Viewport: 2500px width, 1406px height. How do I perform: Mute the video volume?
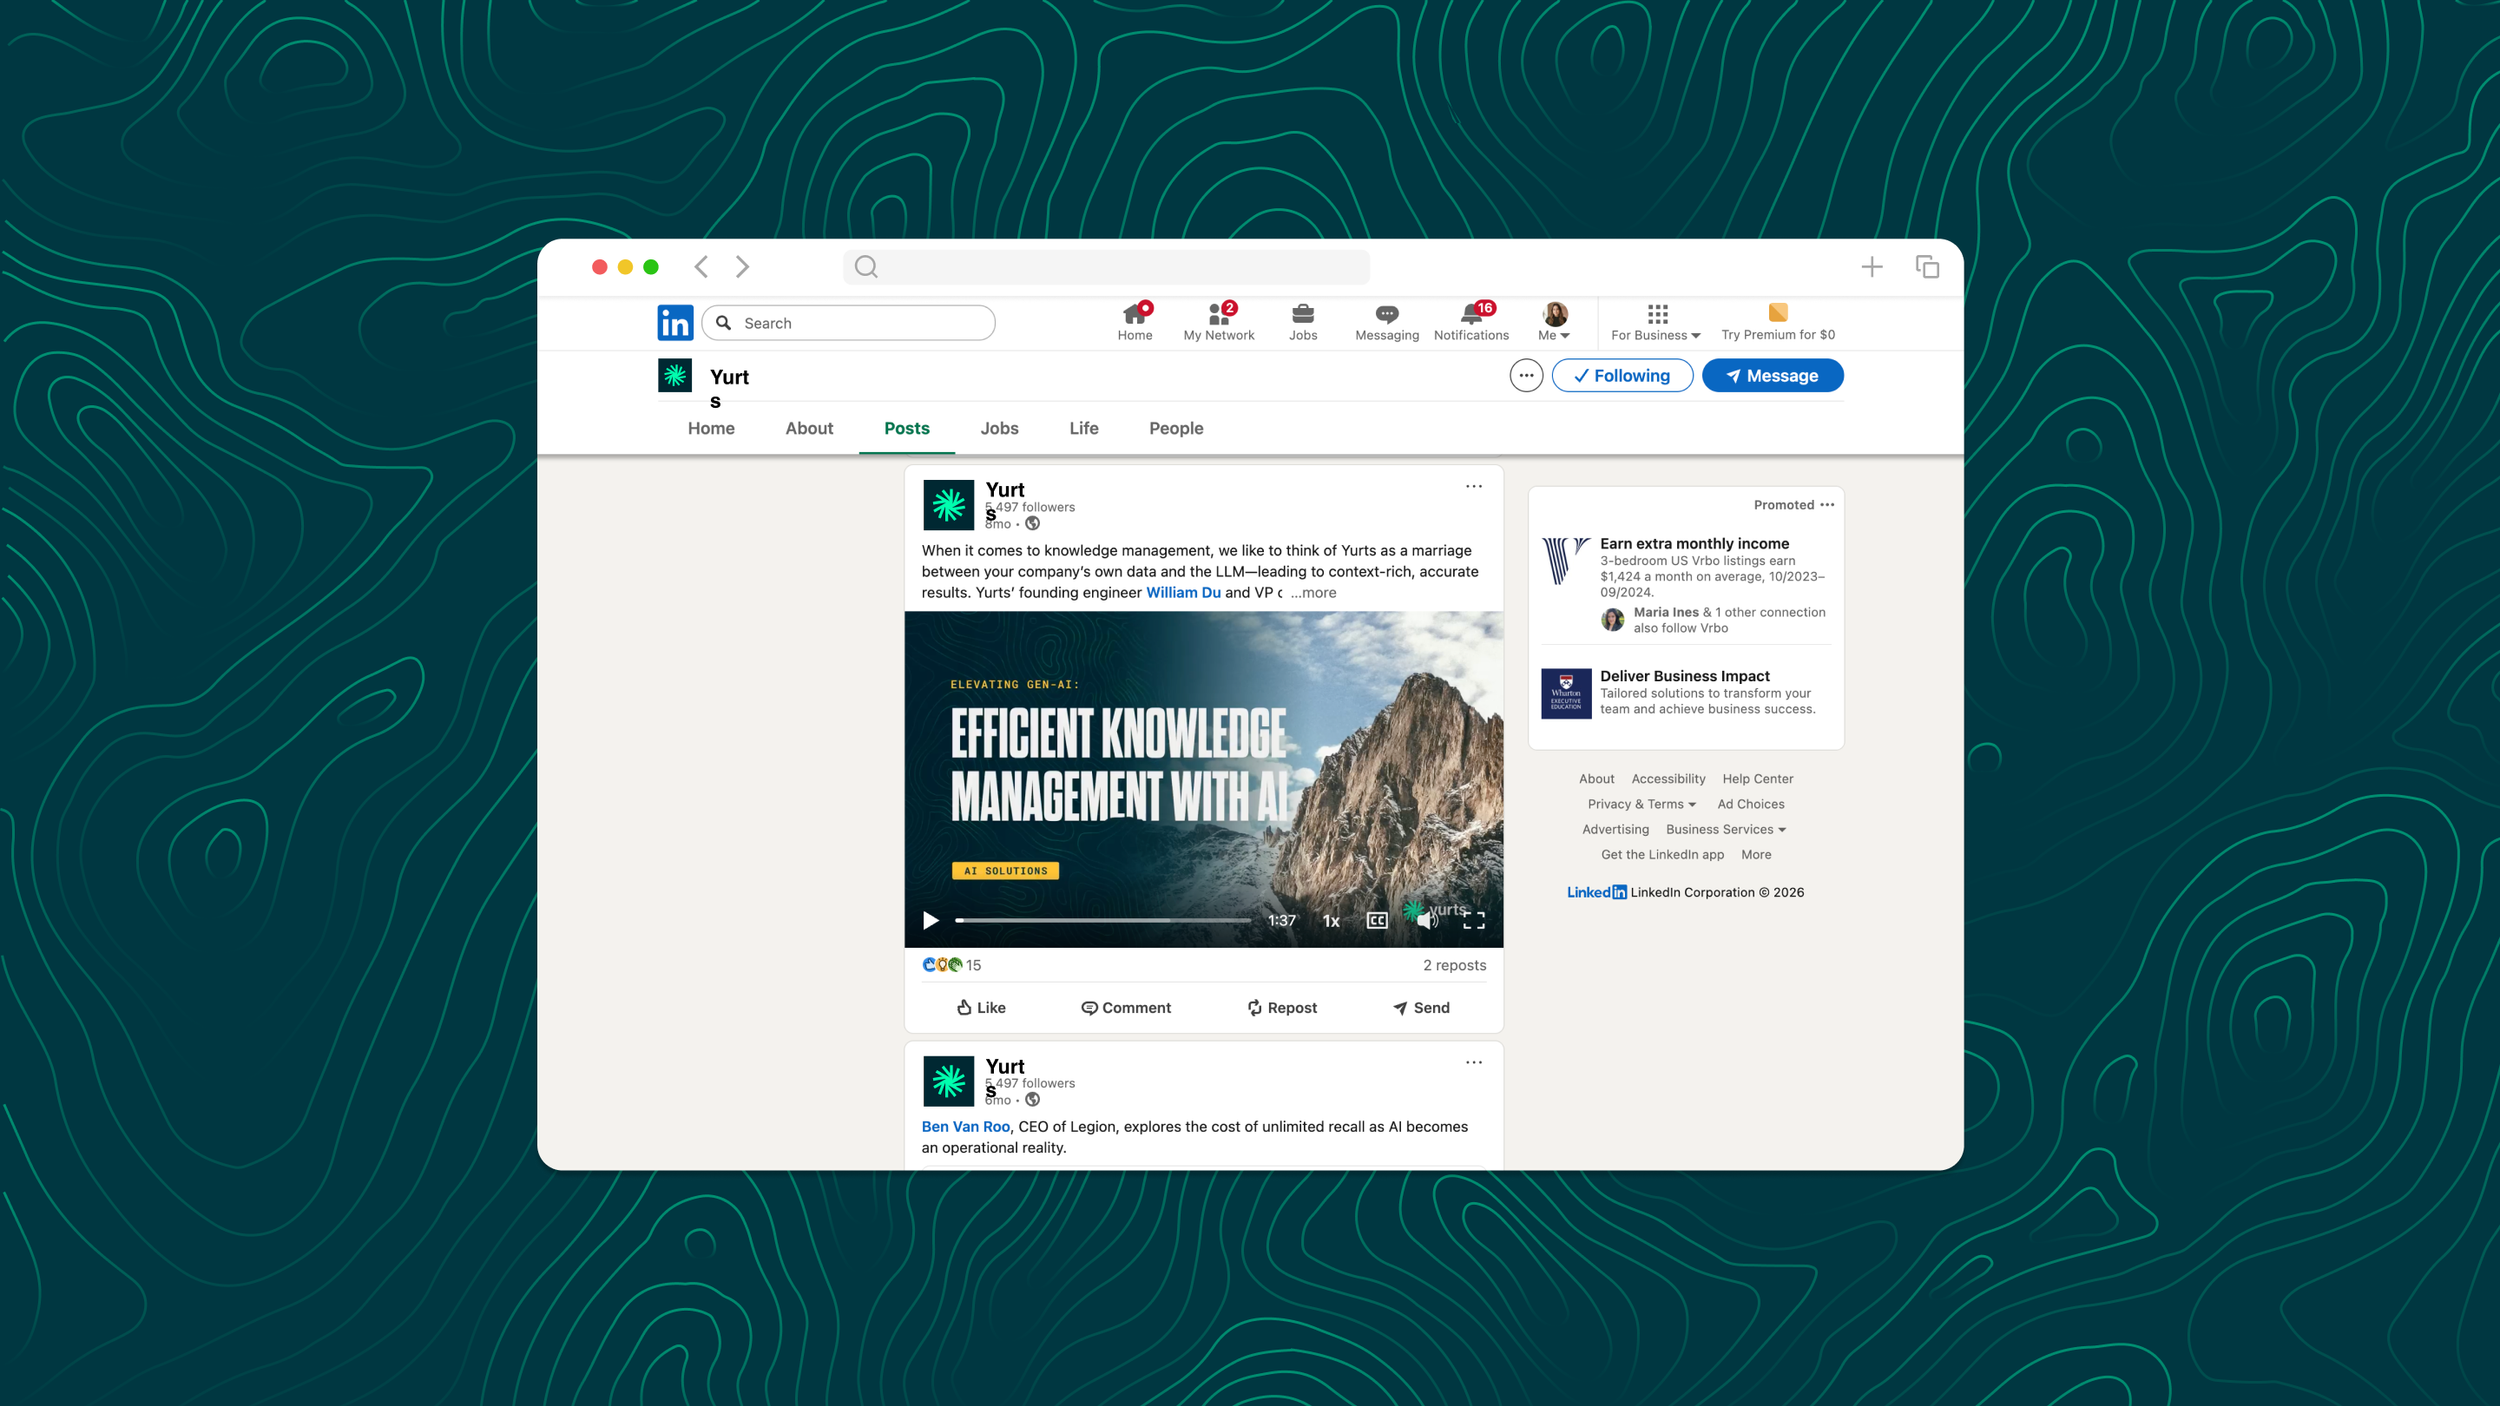point(1427,921)
